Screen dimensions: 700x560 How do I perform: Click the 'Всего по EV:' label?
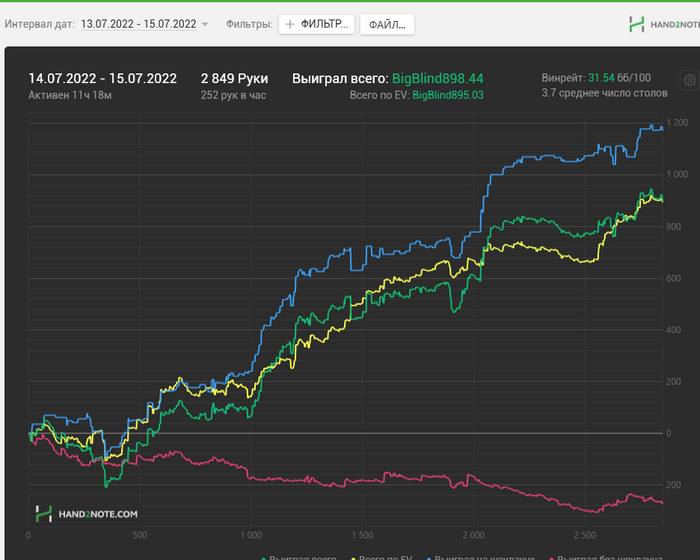[x=379, y=95]
